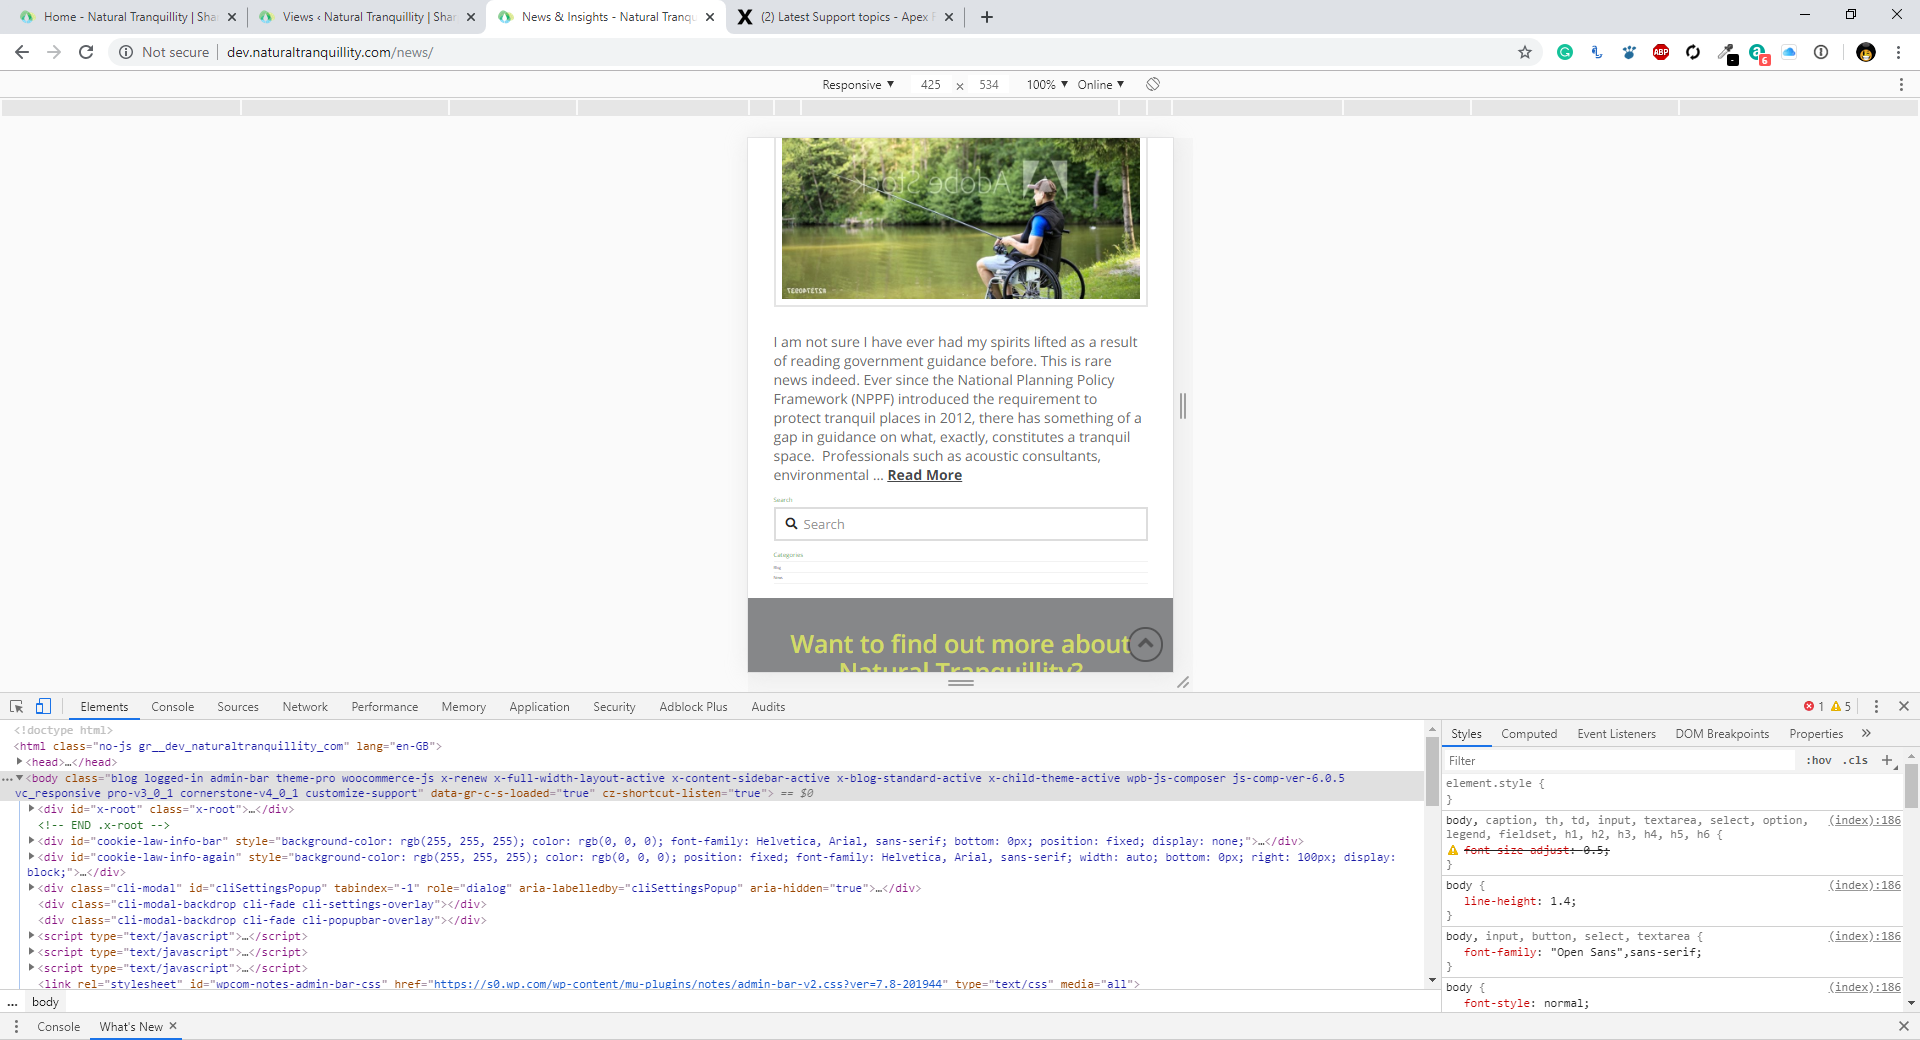1920x1040 pixels.
Task: Expand the cliSettingsPopup div node
Action: [x=32, y=888]
